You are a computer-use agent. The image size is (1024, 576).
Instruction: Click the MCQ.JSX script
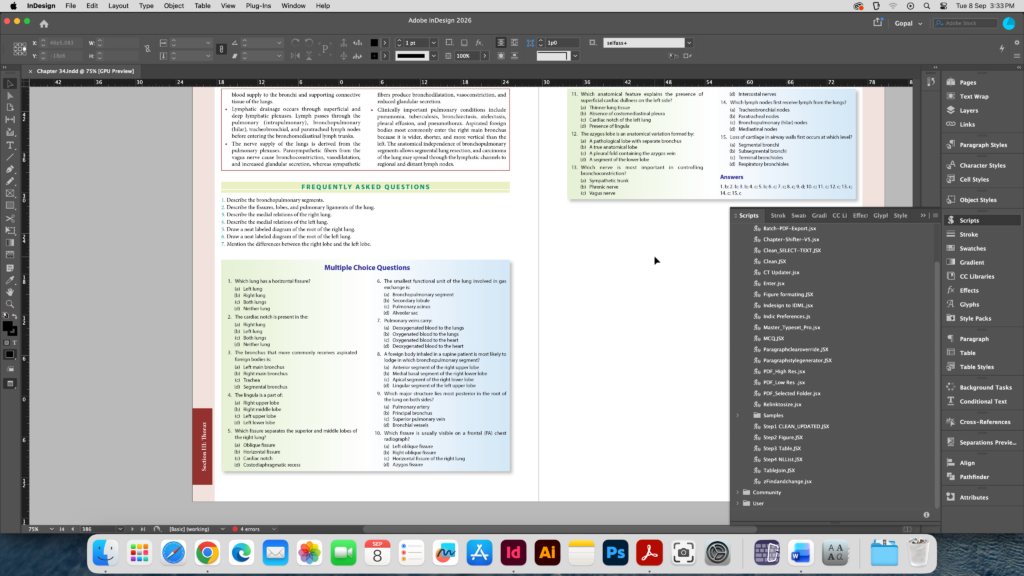(773, 338)
